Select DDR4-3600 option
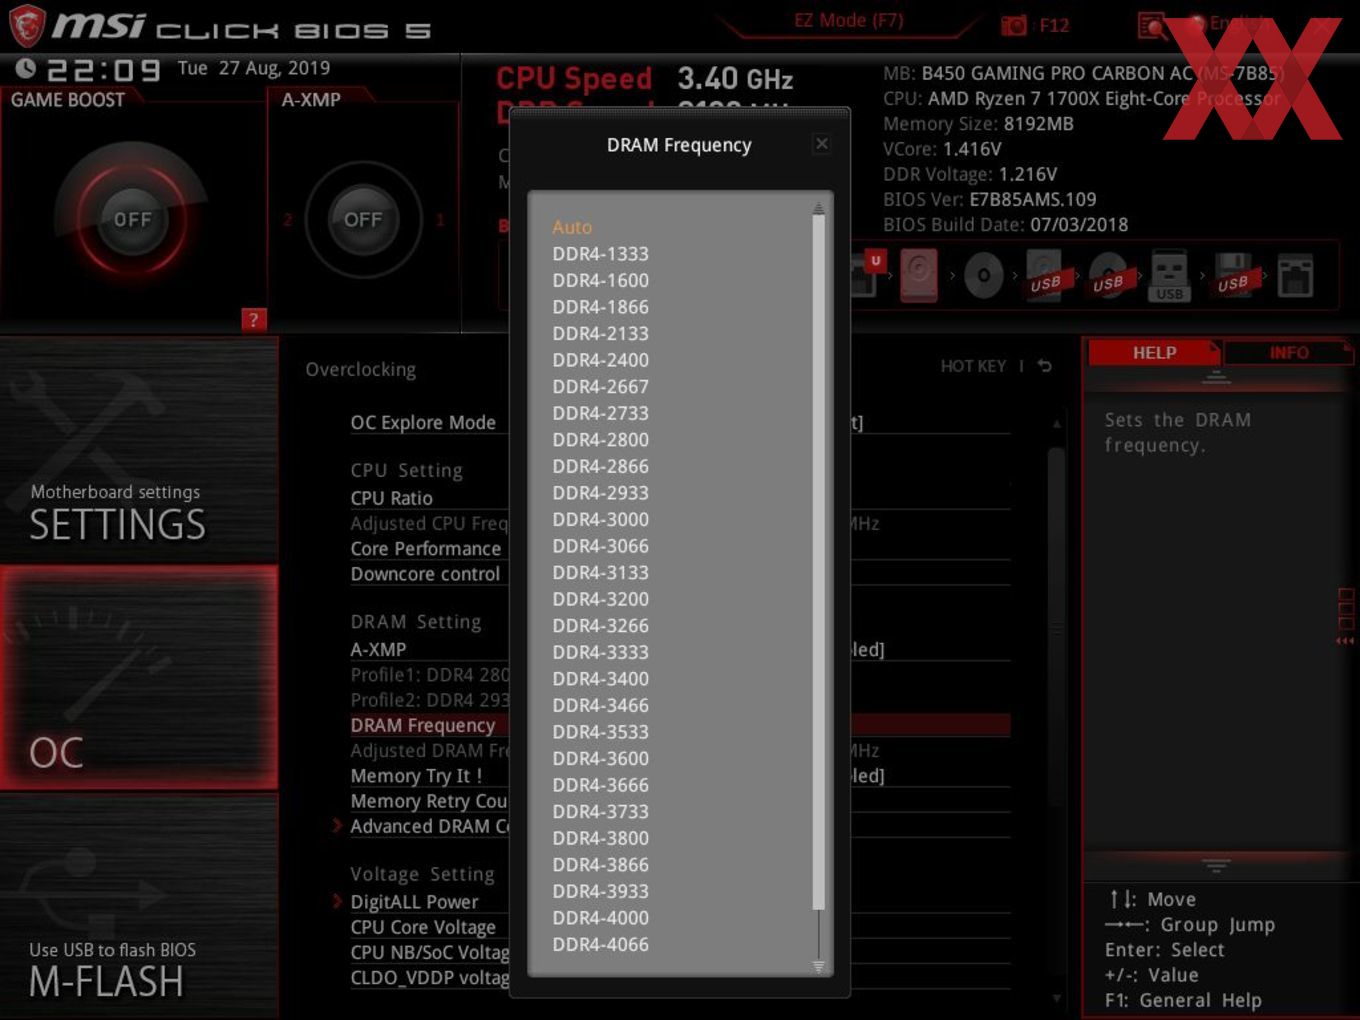 (x=600, y=758)
